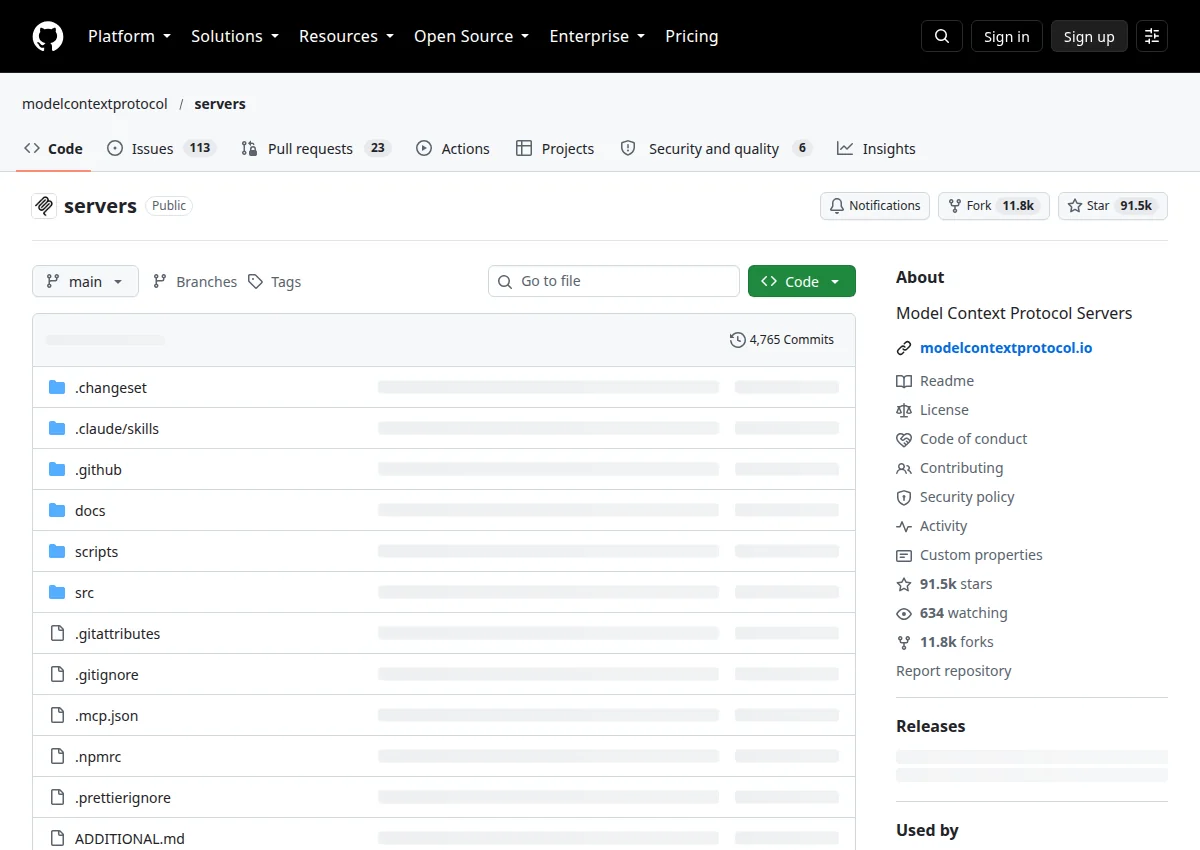Image resolution: width=1200 pixels, height=850 pixels.
Task: Click the .changeset folder icon
Action: (x=57, y=388)
